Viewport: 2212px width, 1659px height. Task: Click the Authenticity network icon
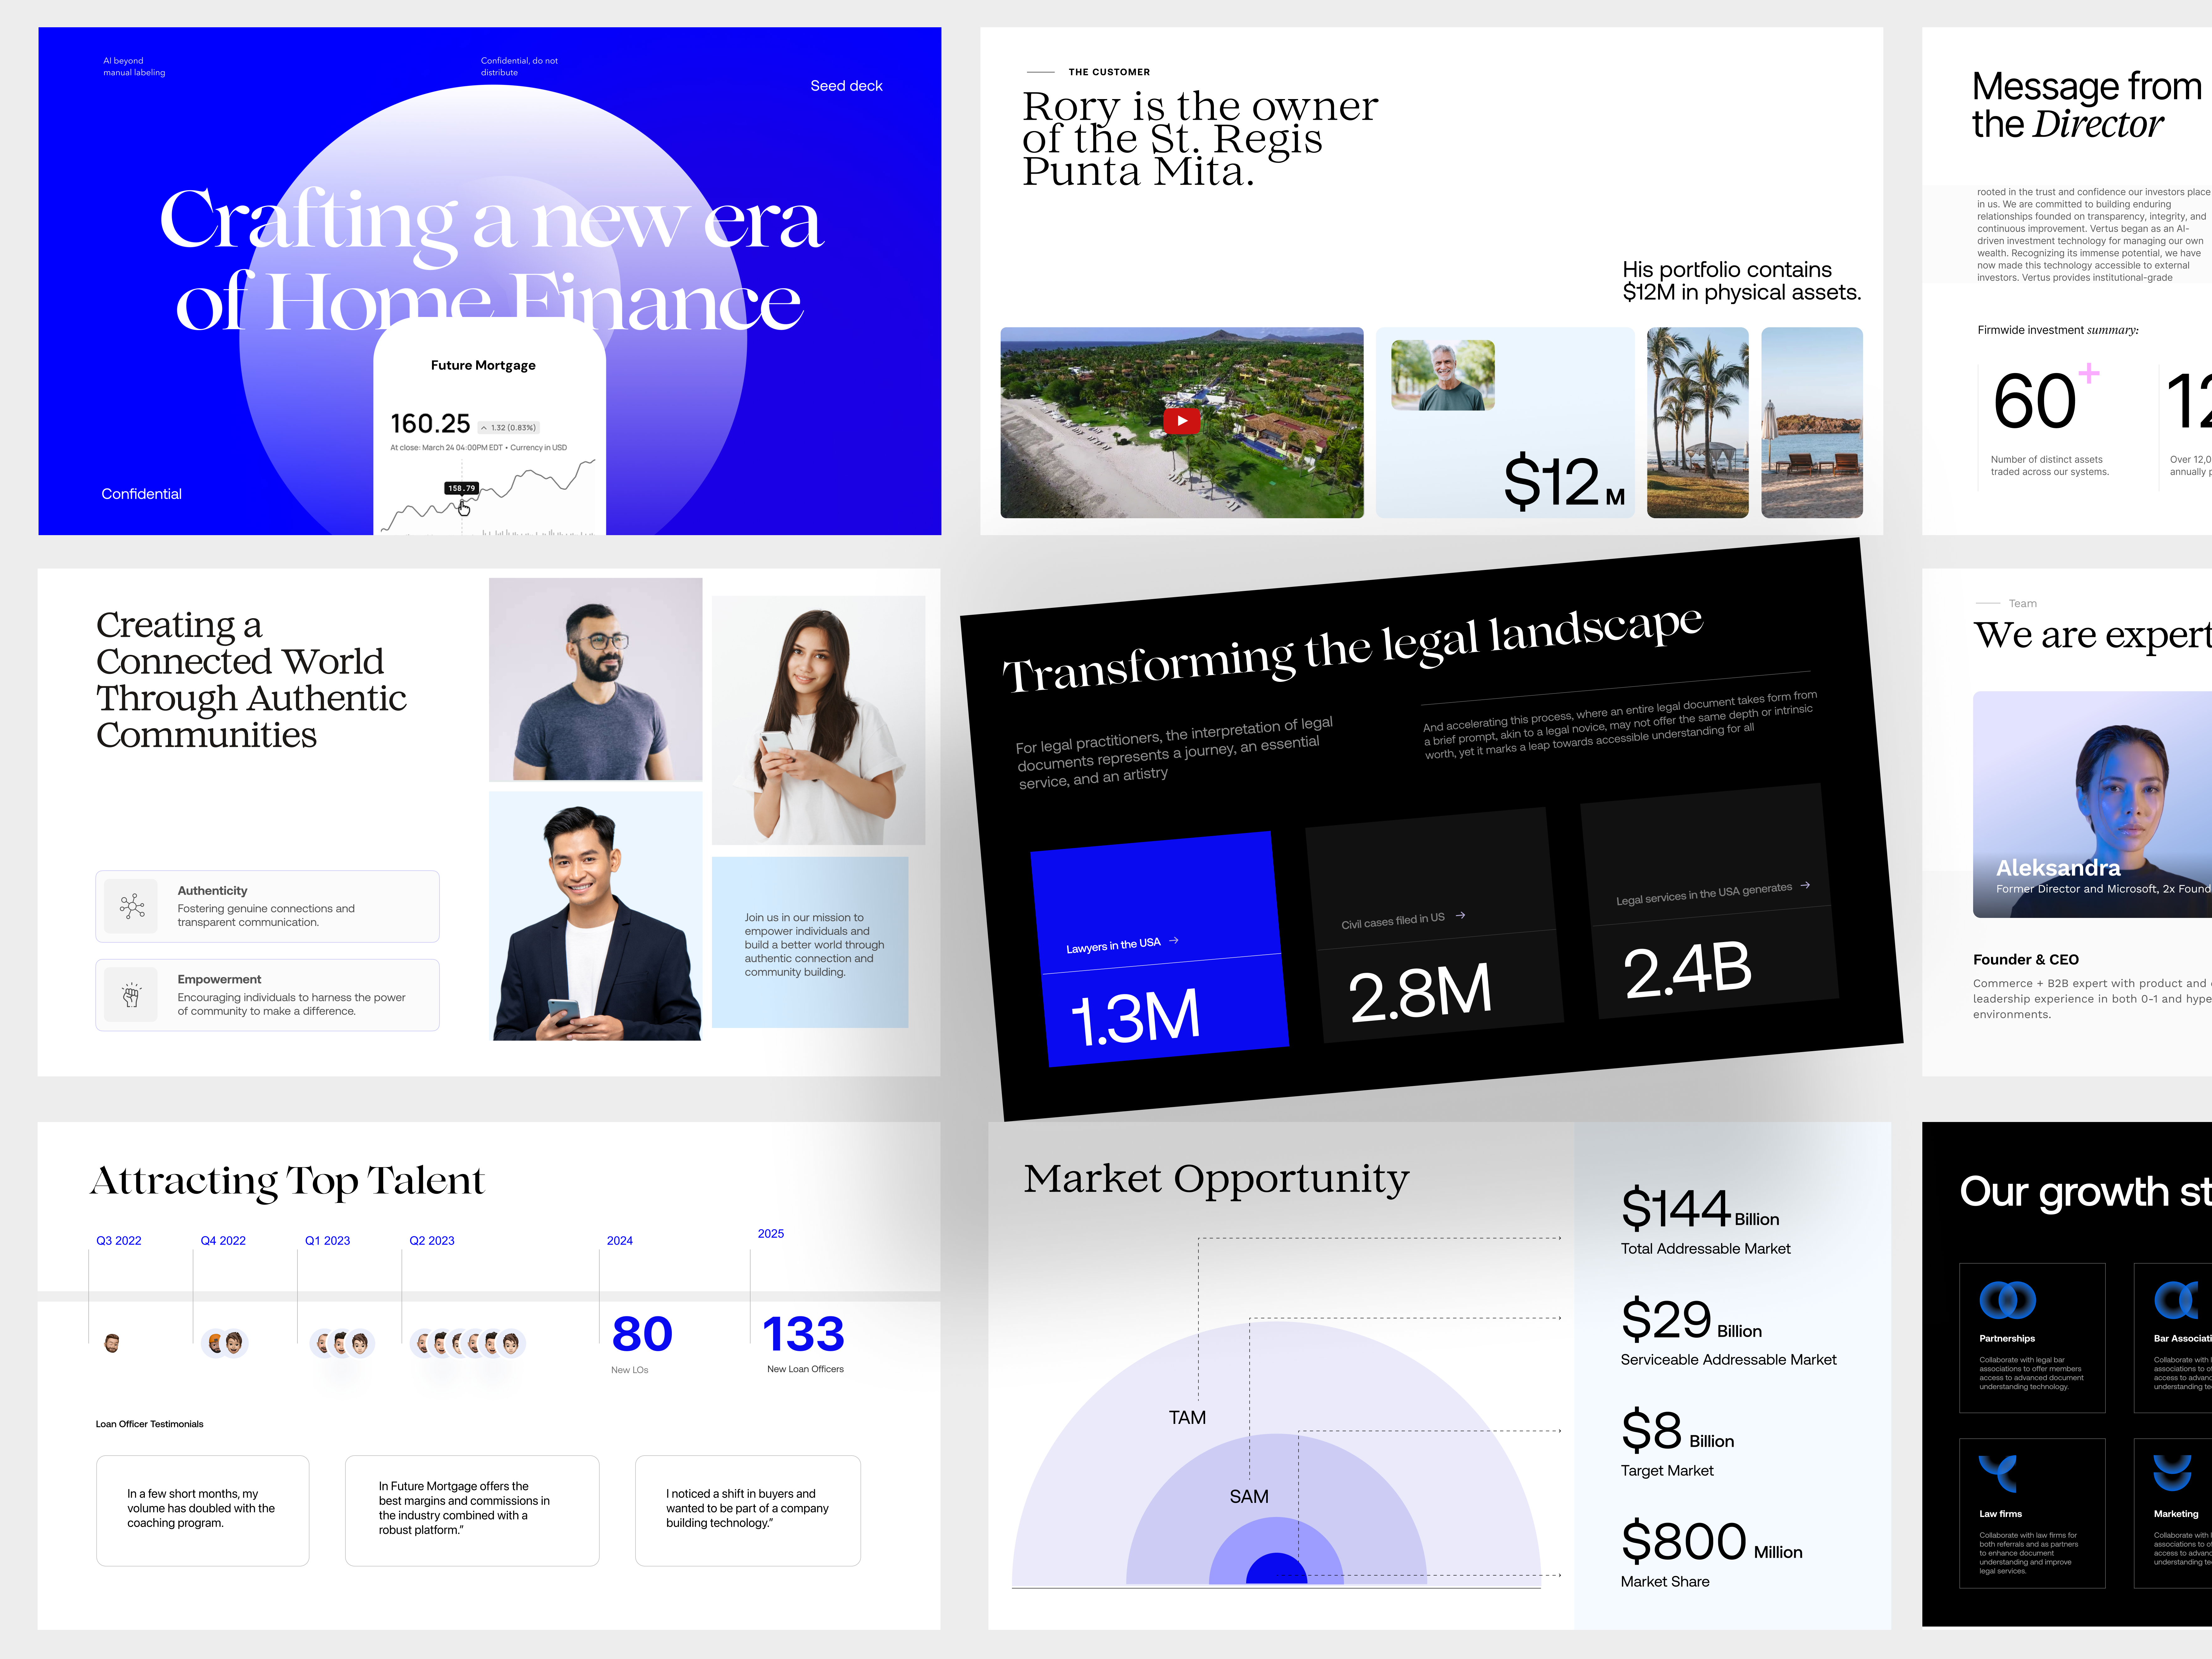click(x=132, y=906)
